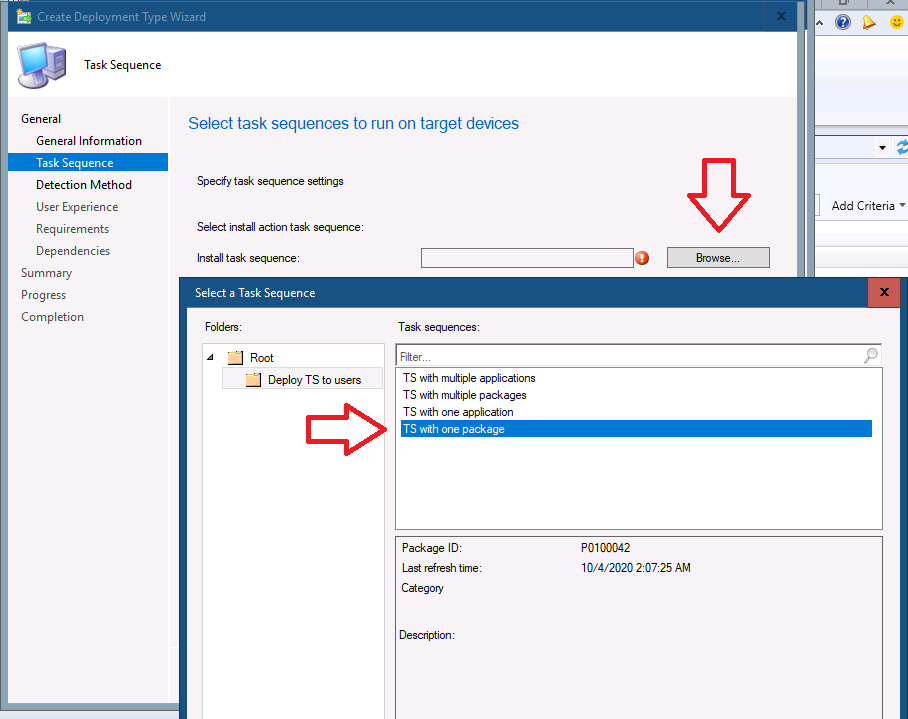
Task: Click the last refresh time 10/4/2020 2:07:25 AM
Action: coord(635,568)
